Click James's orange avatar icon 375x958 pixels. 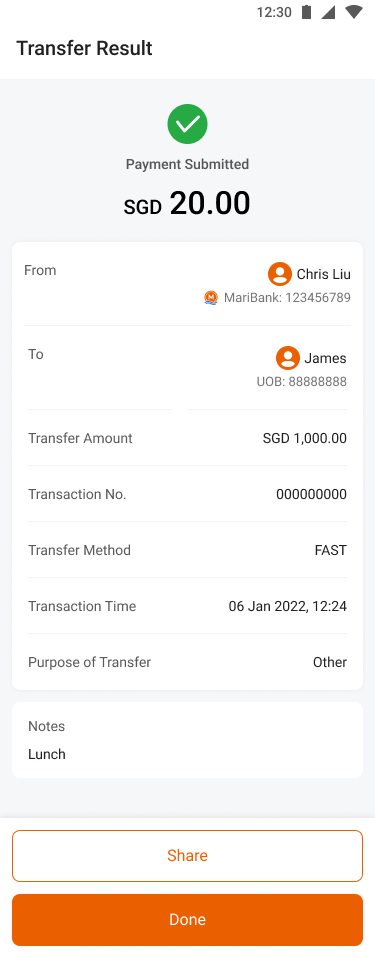point(288,358)
